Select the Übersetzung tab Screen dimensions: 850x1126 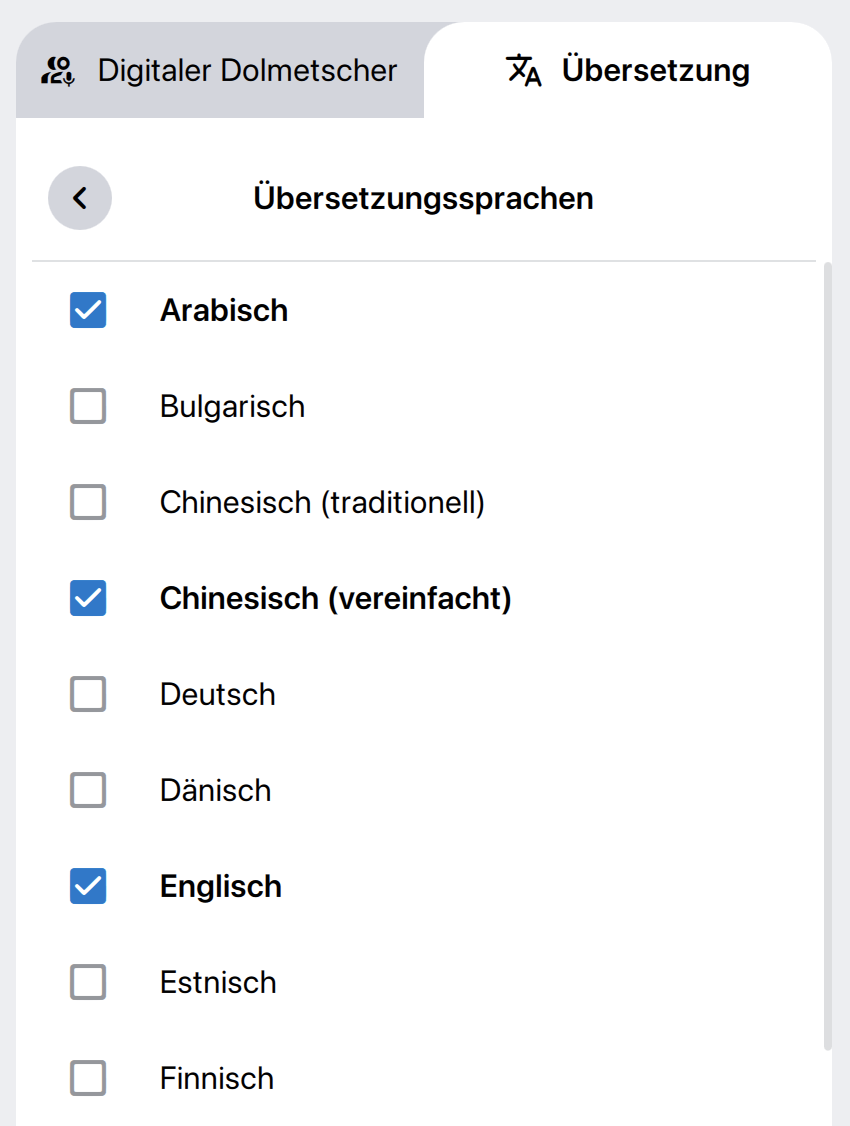click(x=628, y=71)
